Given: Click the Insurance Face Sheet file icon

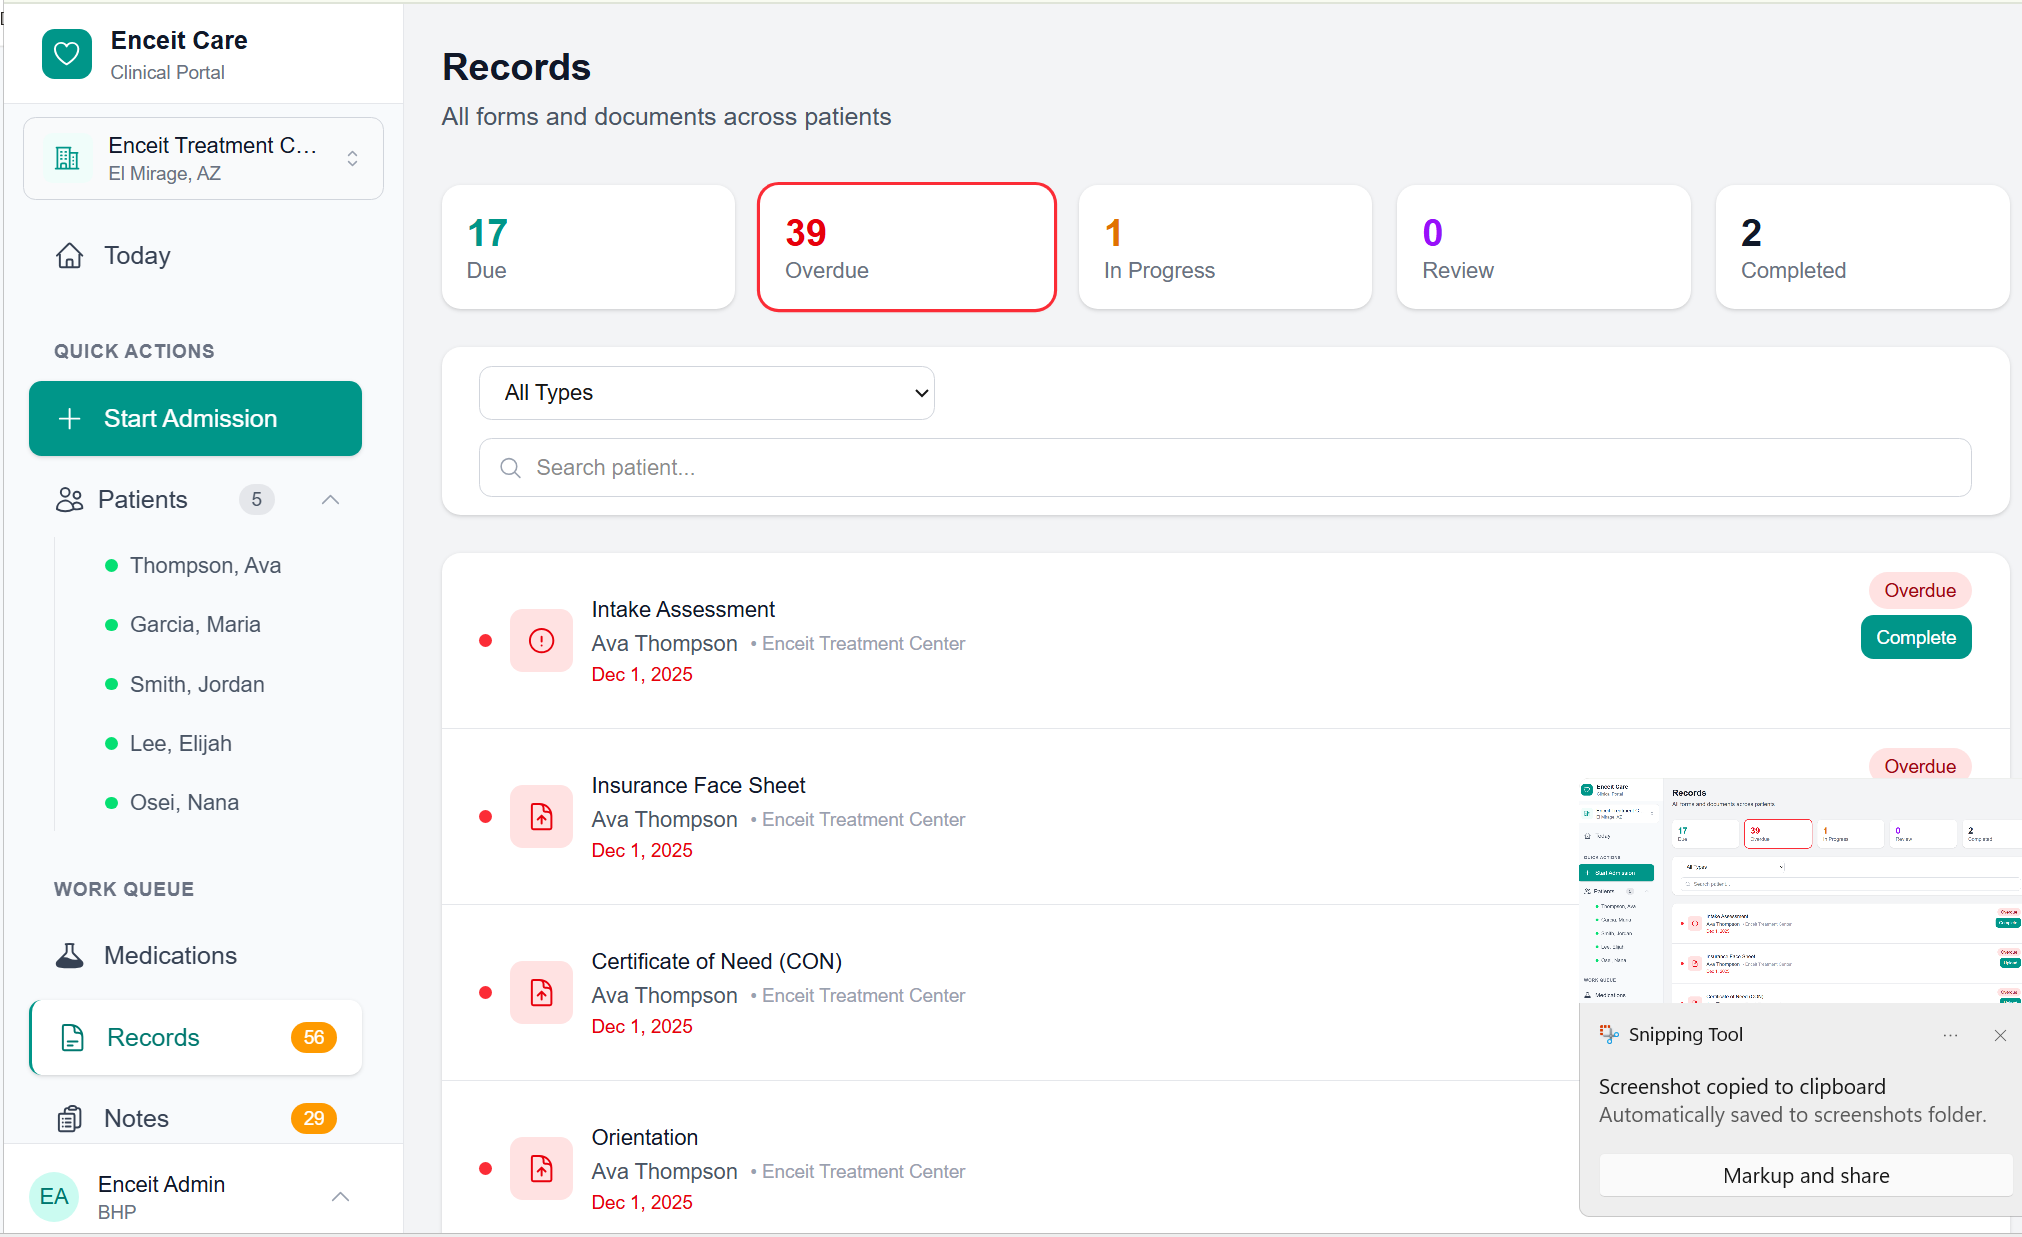Looking at the screenshot, I should tap(541, 817).
